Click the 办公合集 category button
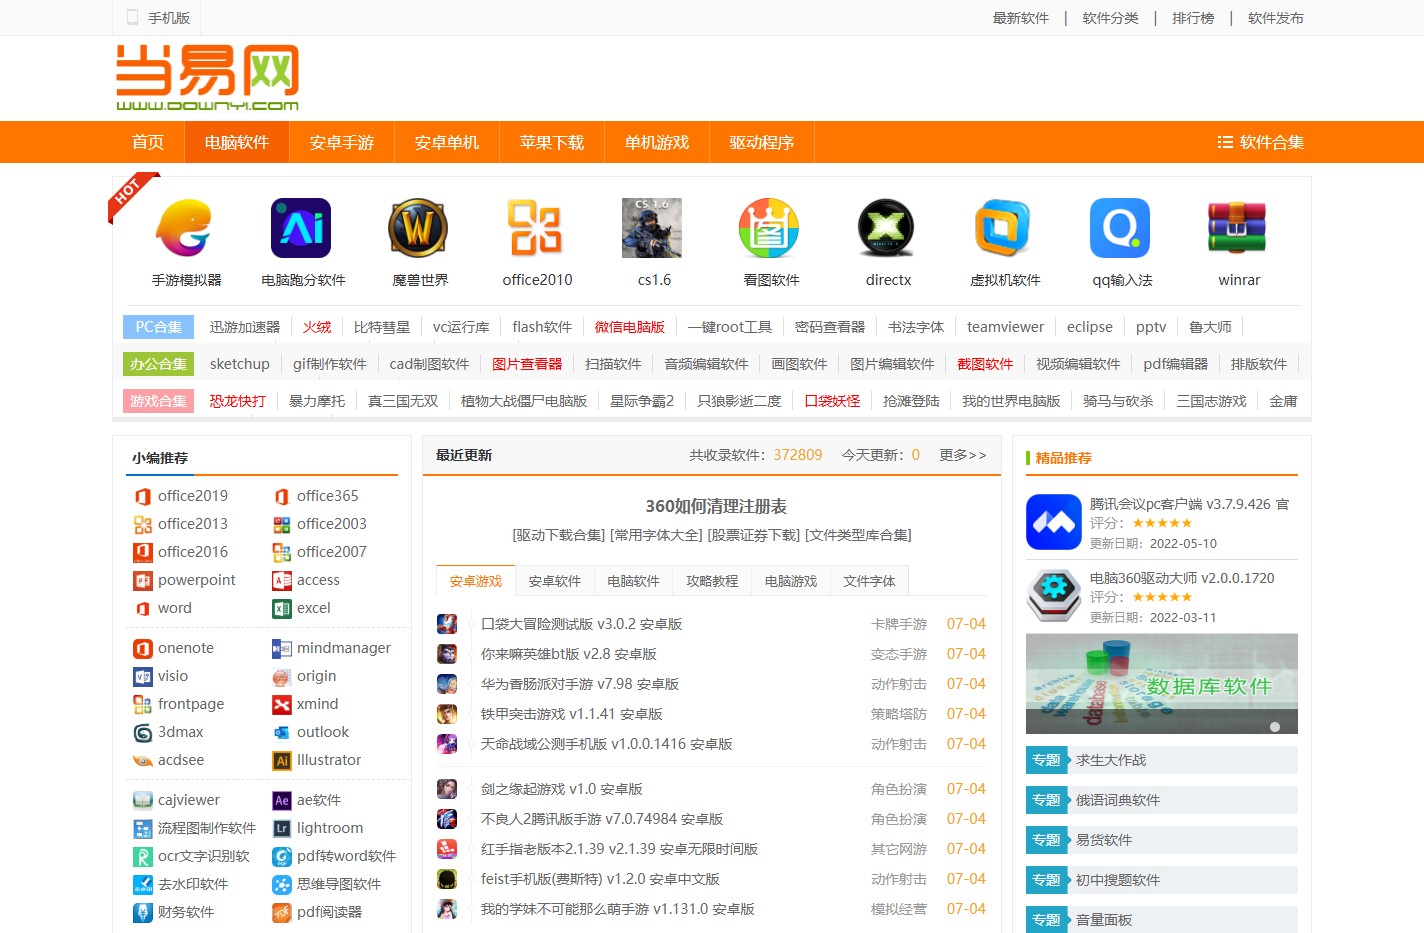Viewport: 1424px width, 933px height. (x=159, y=364)
